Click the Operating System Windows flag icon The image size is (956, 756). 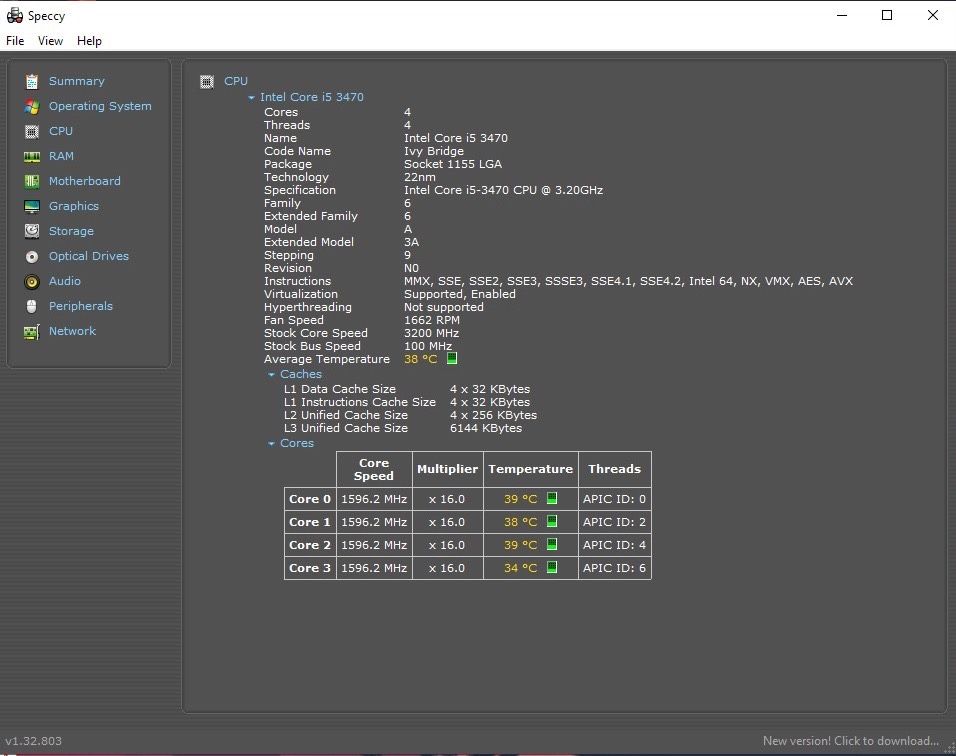pos(32,106)
